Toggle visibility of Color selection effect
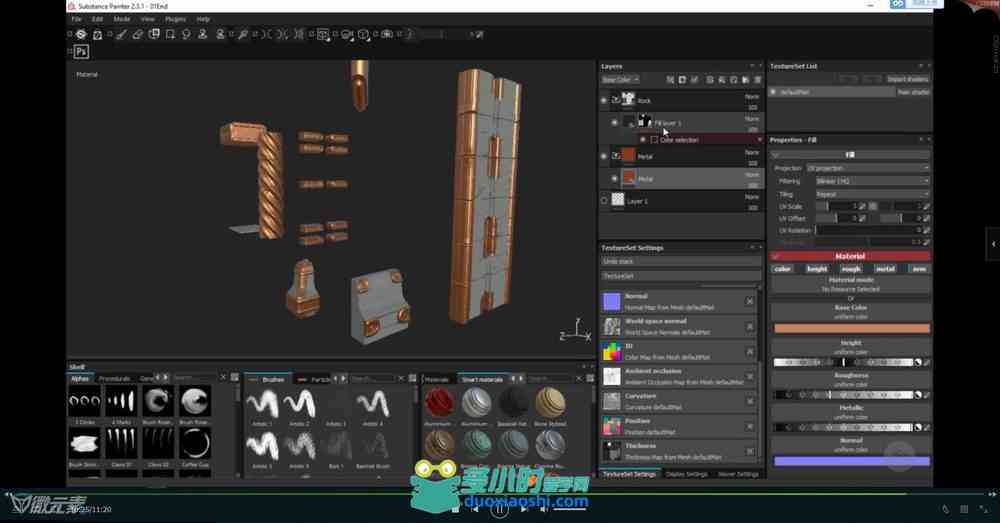The image size is (1000, 523). [643, 140]
